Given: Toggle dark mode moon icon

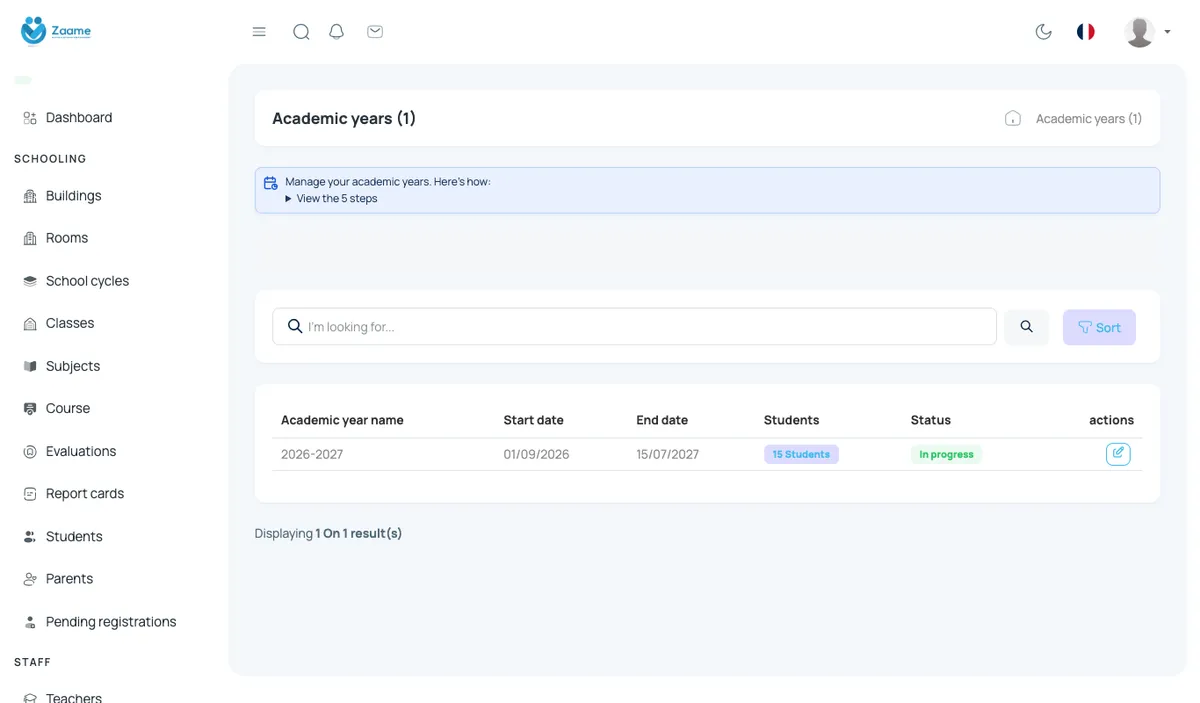Looking at the screenshot, I should (x=1043, y=32).
